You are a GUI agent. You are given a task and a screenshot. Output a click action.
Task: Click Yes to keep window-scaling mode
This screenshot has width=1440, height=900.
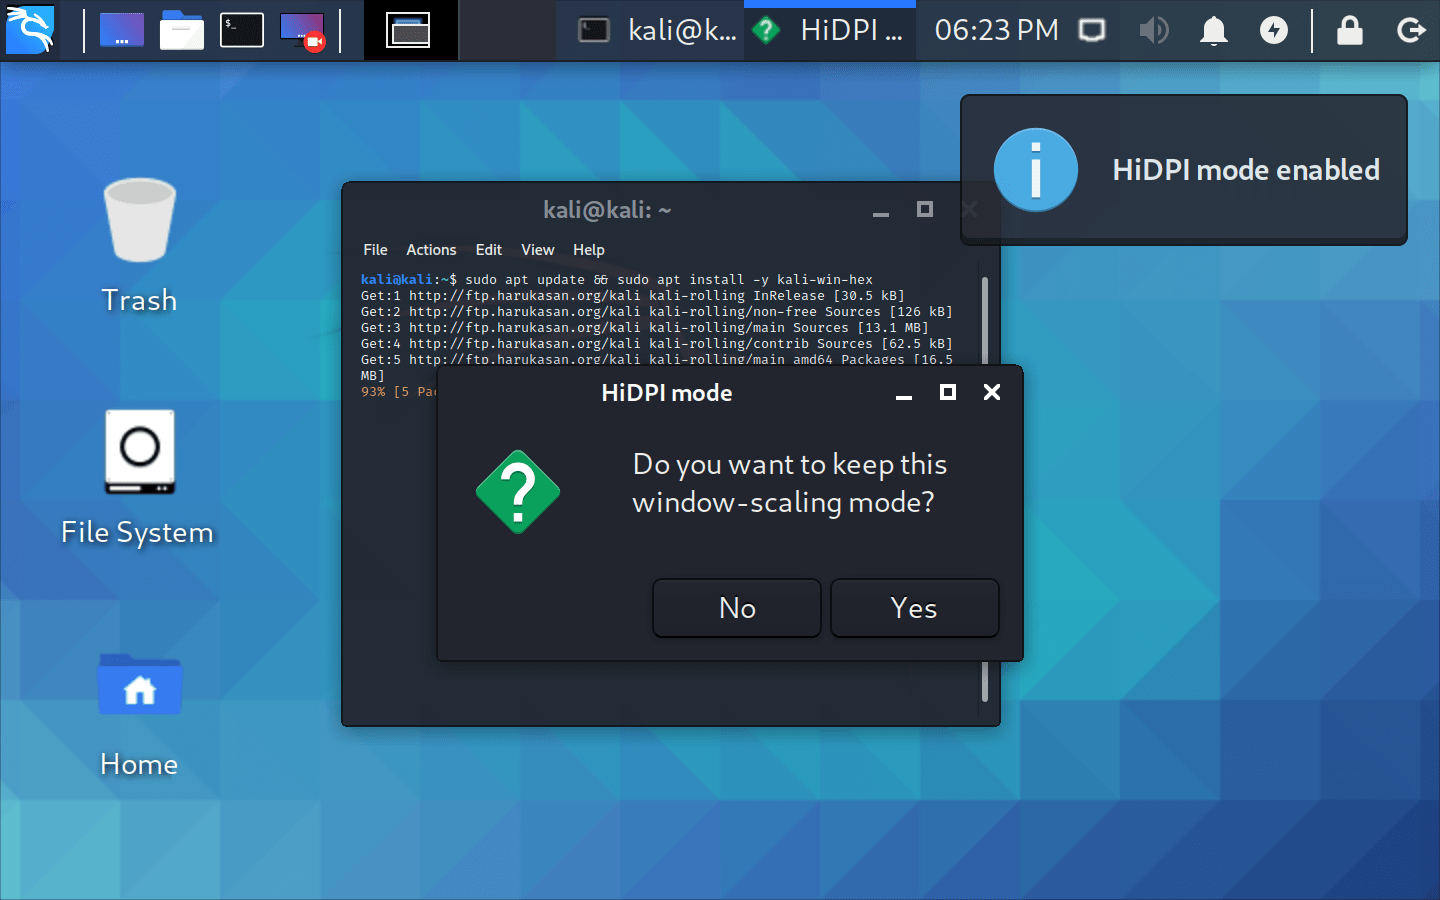tap(914, 608)
